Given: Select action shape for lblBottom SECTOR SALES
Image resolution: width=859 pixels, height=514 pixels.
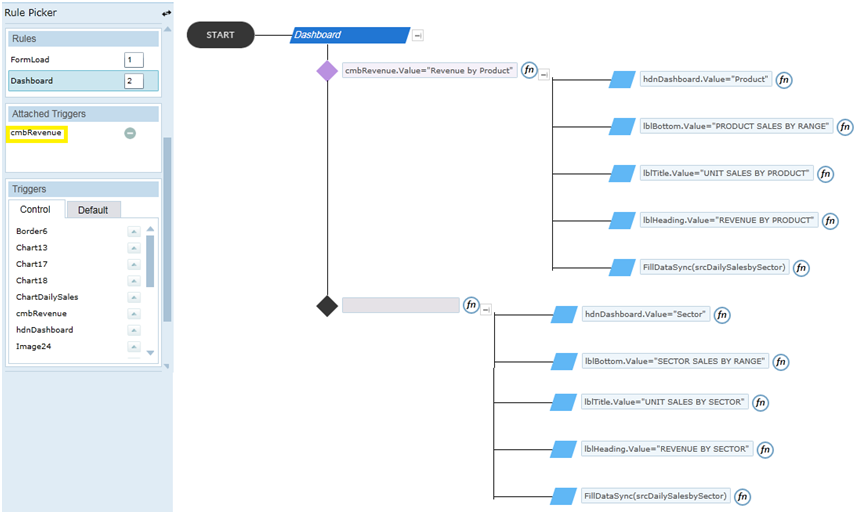Looking at the screenshot, I should 564,362.
